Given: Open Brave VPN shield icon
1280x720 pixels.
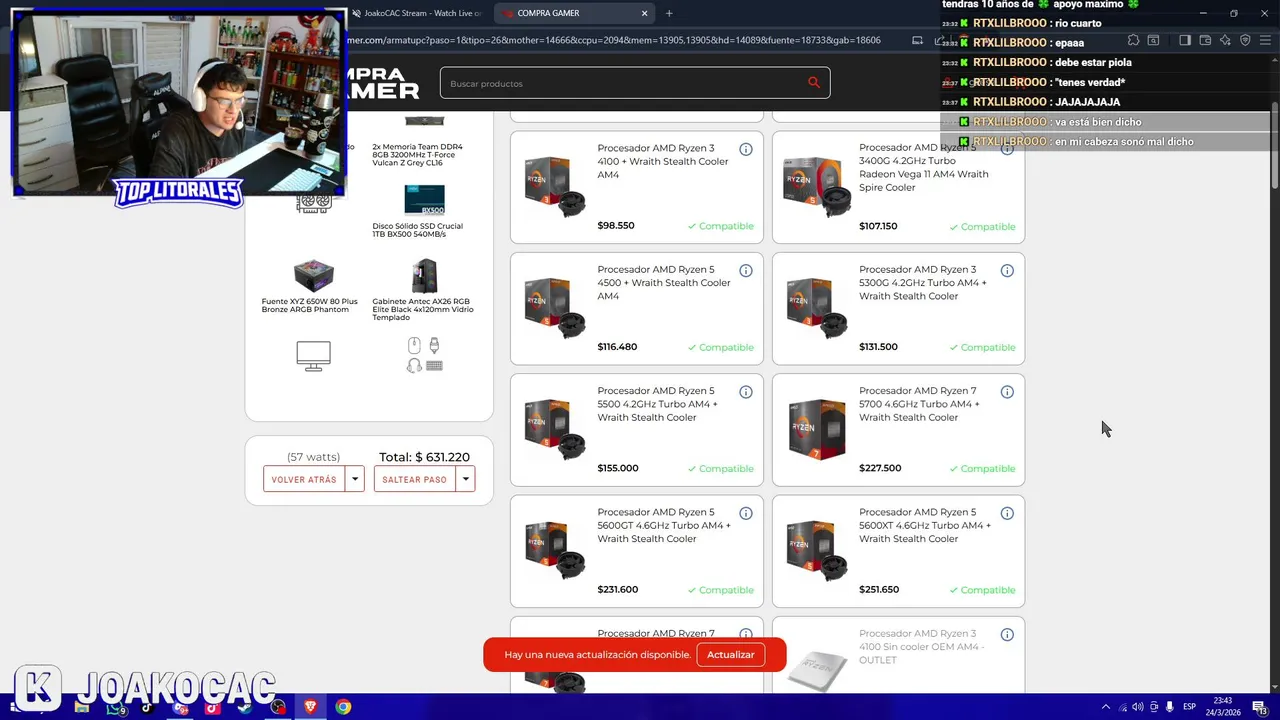Looking at the screenshot, I should [x=1245, y=40].
